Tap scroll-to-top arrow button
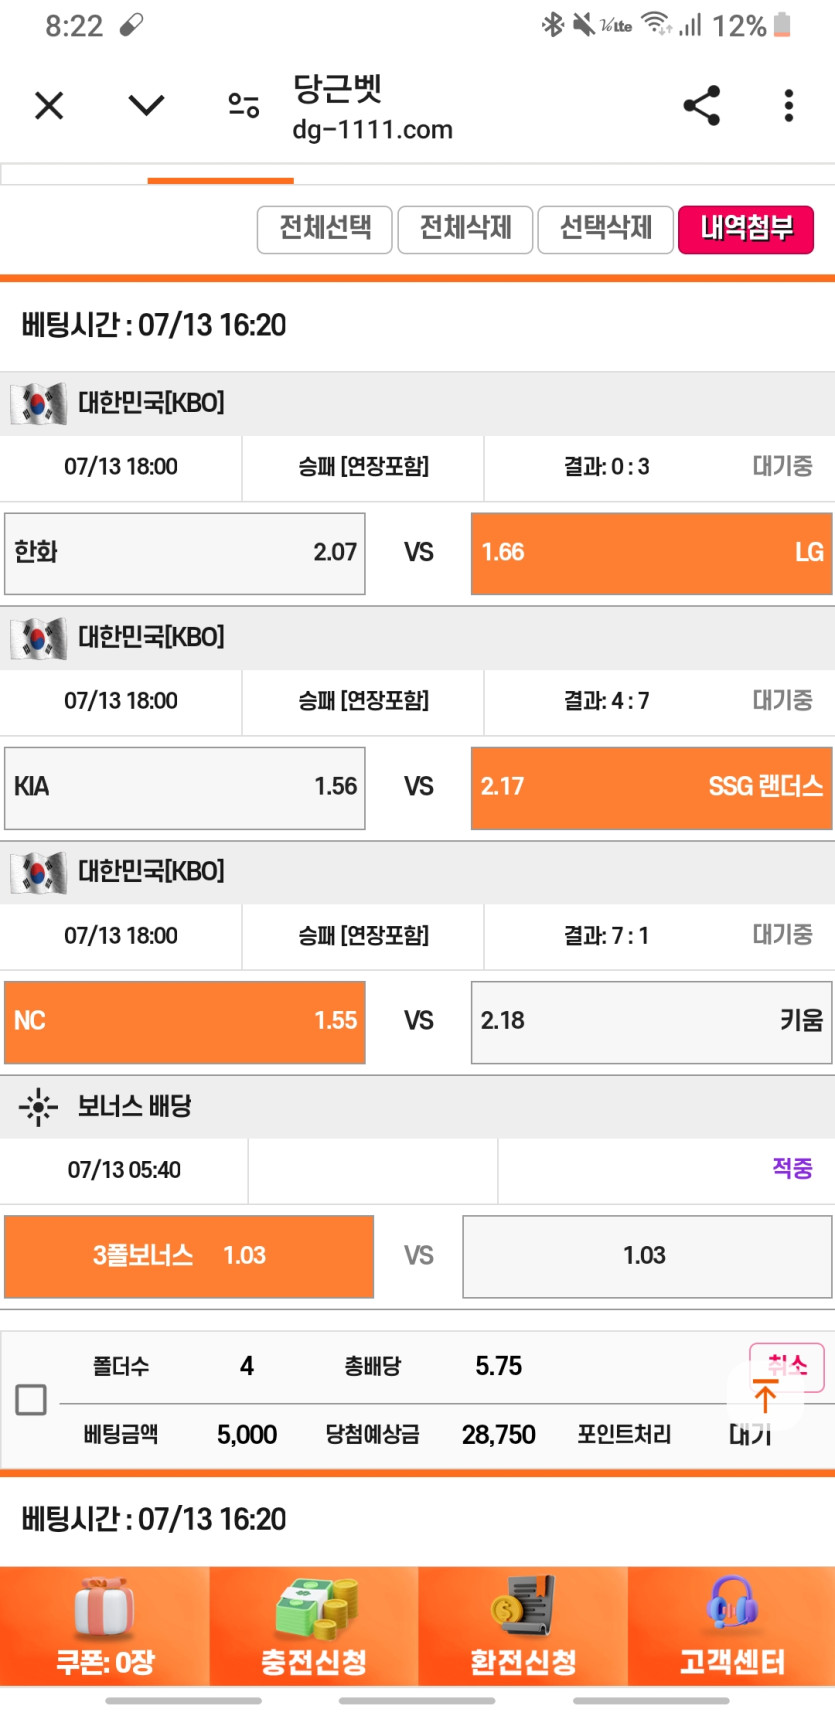Screen dimensions: 835x1716 (765, 1396)
